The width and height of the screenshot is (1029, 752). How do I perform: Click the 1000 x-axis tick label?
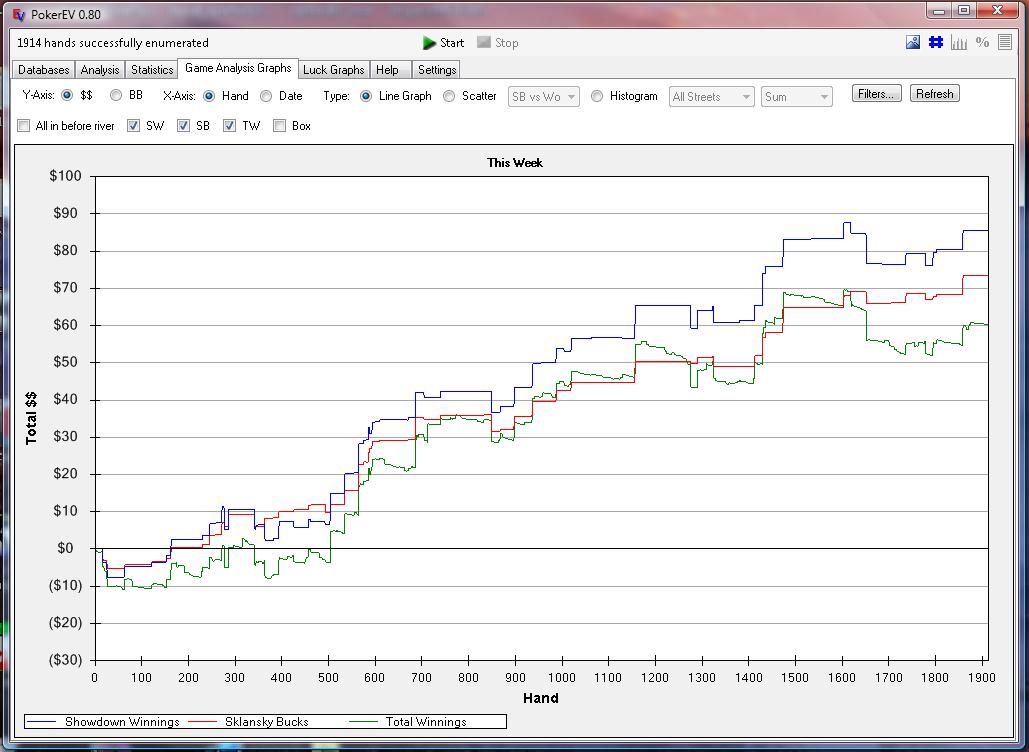(562, 677)
